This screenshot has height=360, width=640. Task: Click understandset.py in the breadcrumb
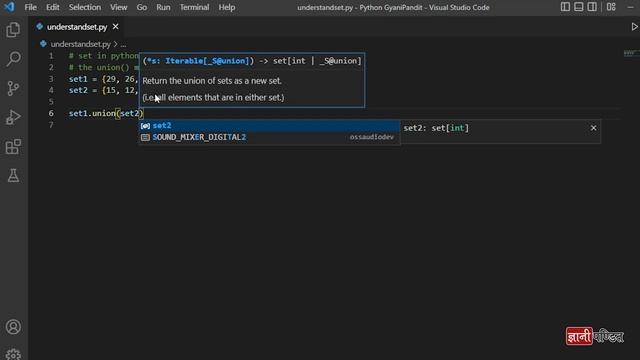[x=80, y=44]
